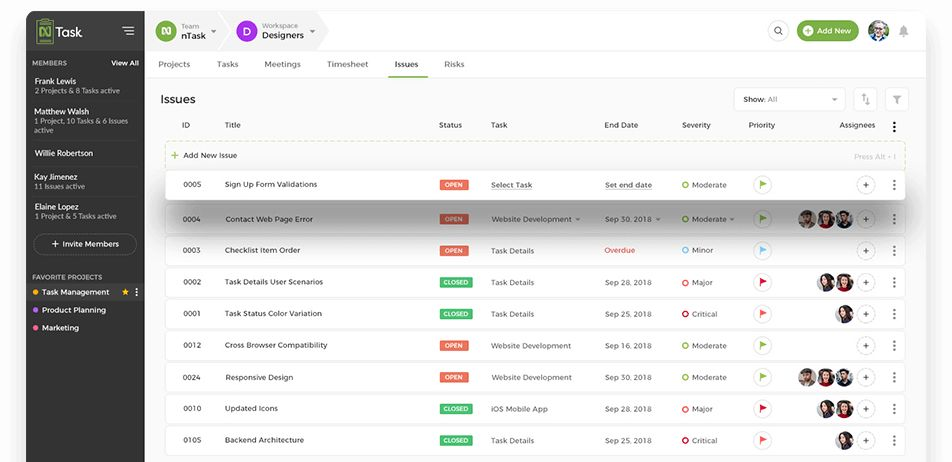Click View All members link
952x462 pixels.
tap(125, 63)
